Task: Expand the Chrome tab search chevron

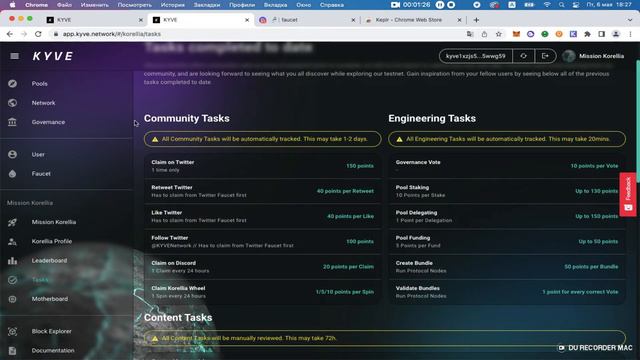Action: [x=630, y=20]
